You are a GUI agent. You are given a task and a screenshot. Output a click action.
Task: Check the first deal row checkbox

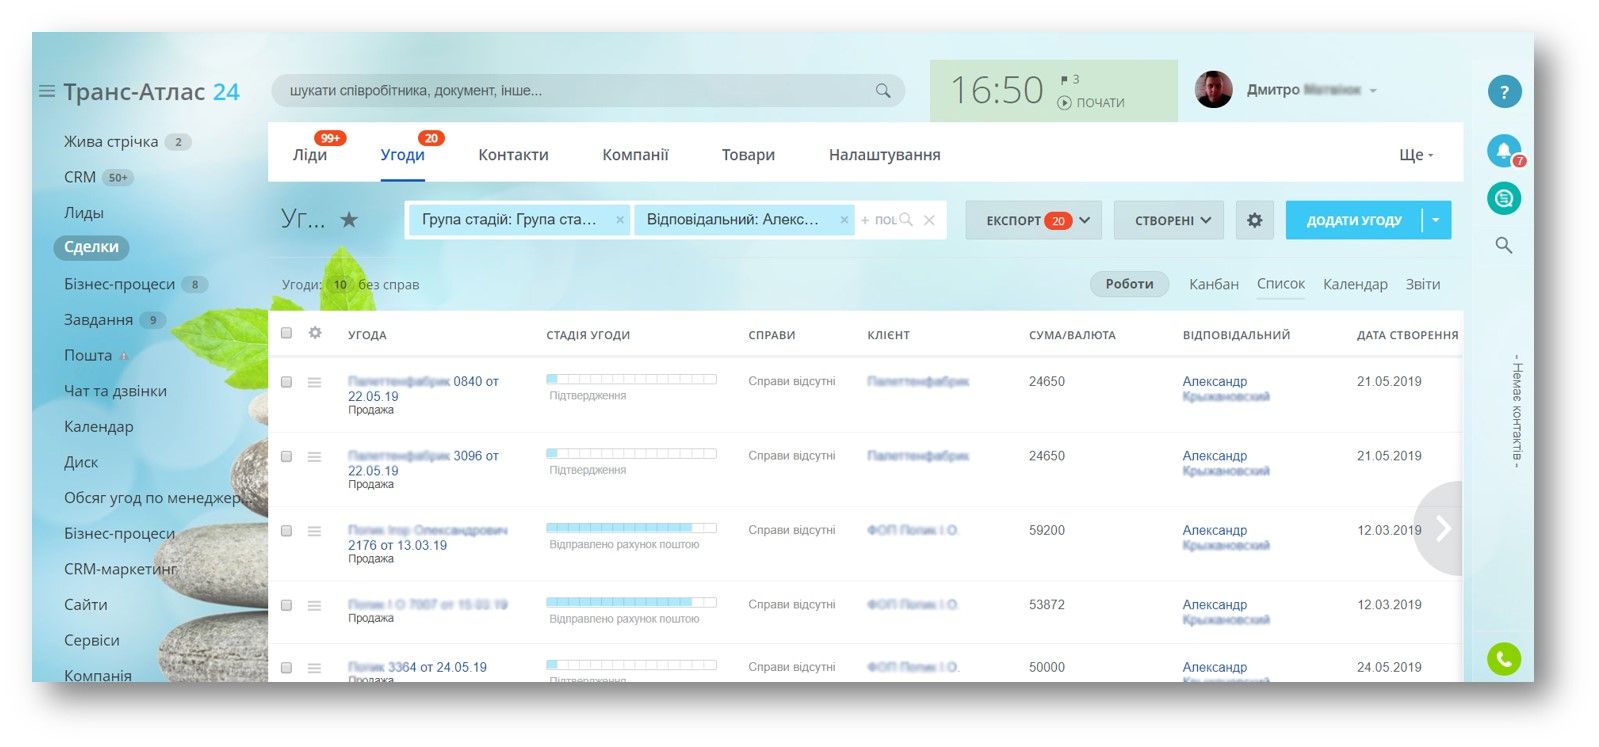click(x=287, y=382)
